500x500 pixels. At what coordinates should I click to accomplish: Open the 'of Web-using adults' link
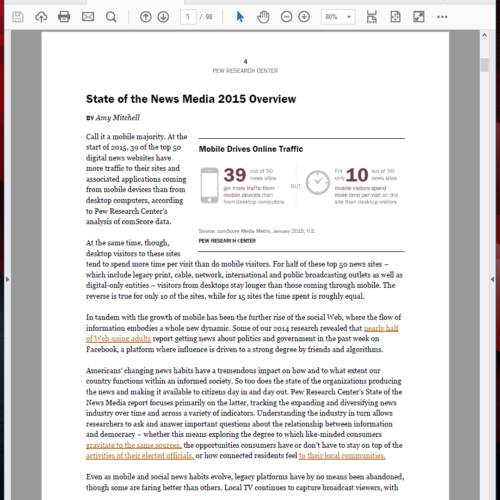click(x=118, y=339)
